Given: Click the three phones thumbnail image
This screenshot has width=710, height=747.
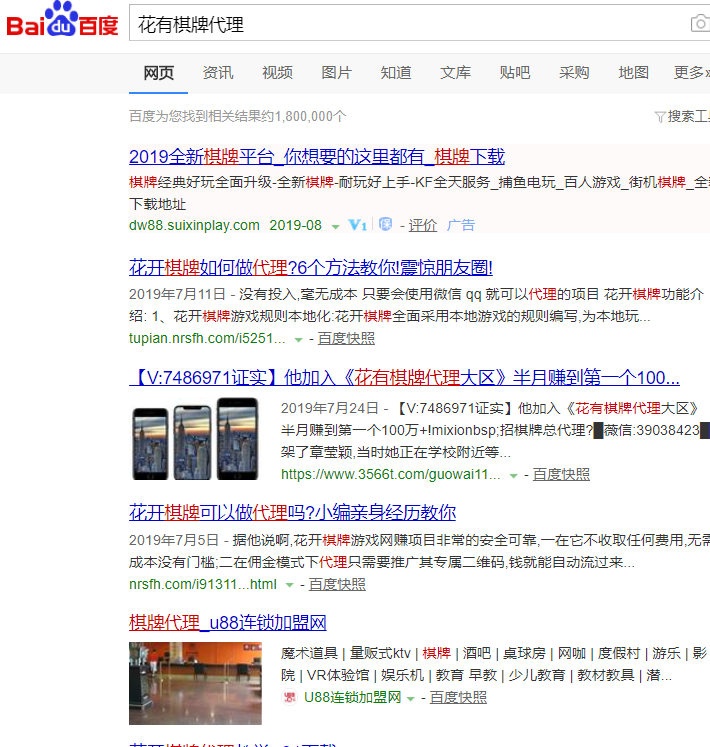Looking at the screenshot, I should coord(195,439).
